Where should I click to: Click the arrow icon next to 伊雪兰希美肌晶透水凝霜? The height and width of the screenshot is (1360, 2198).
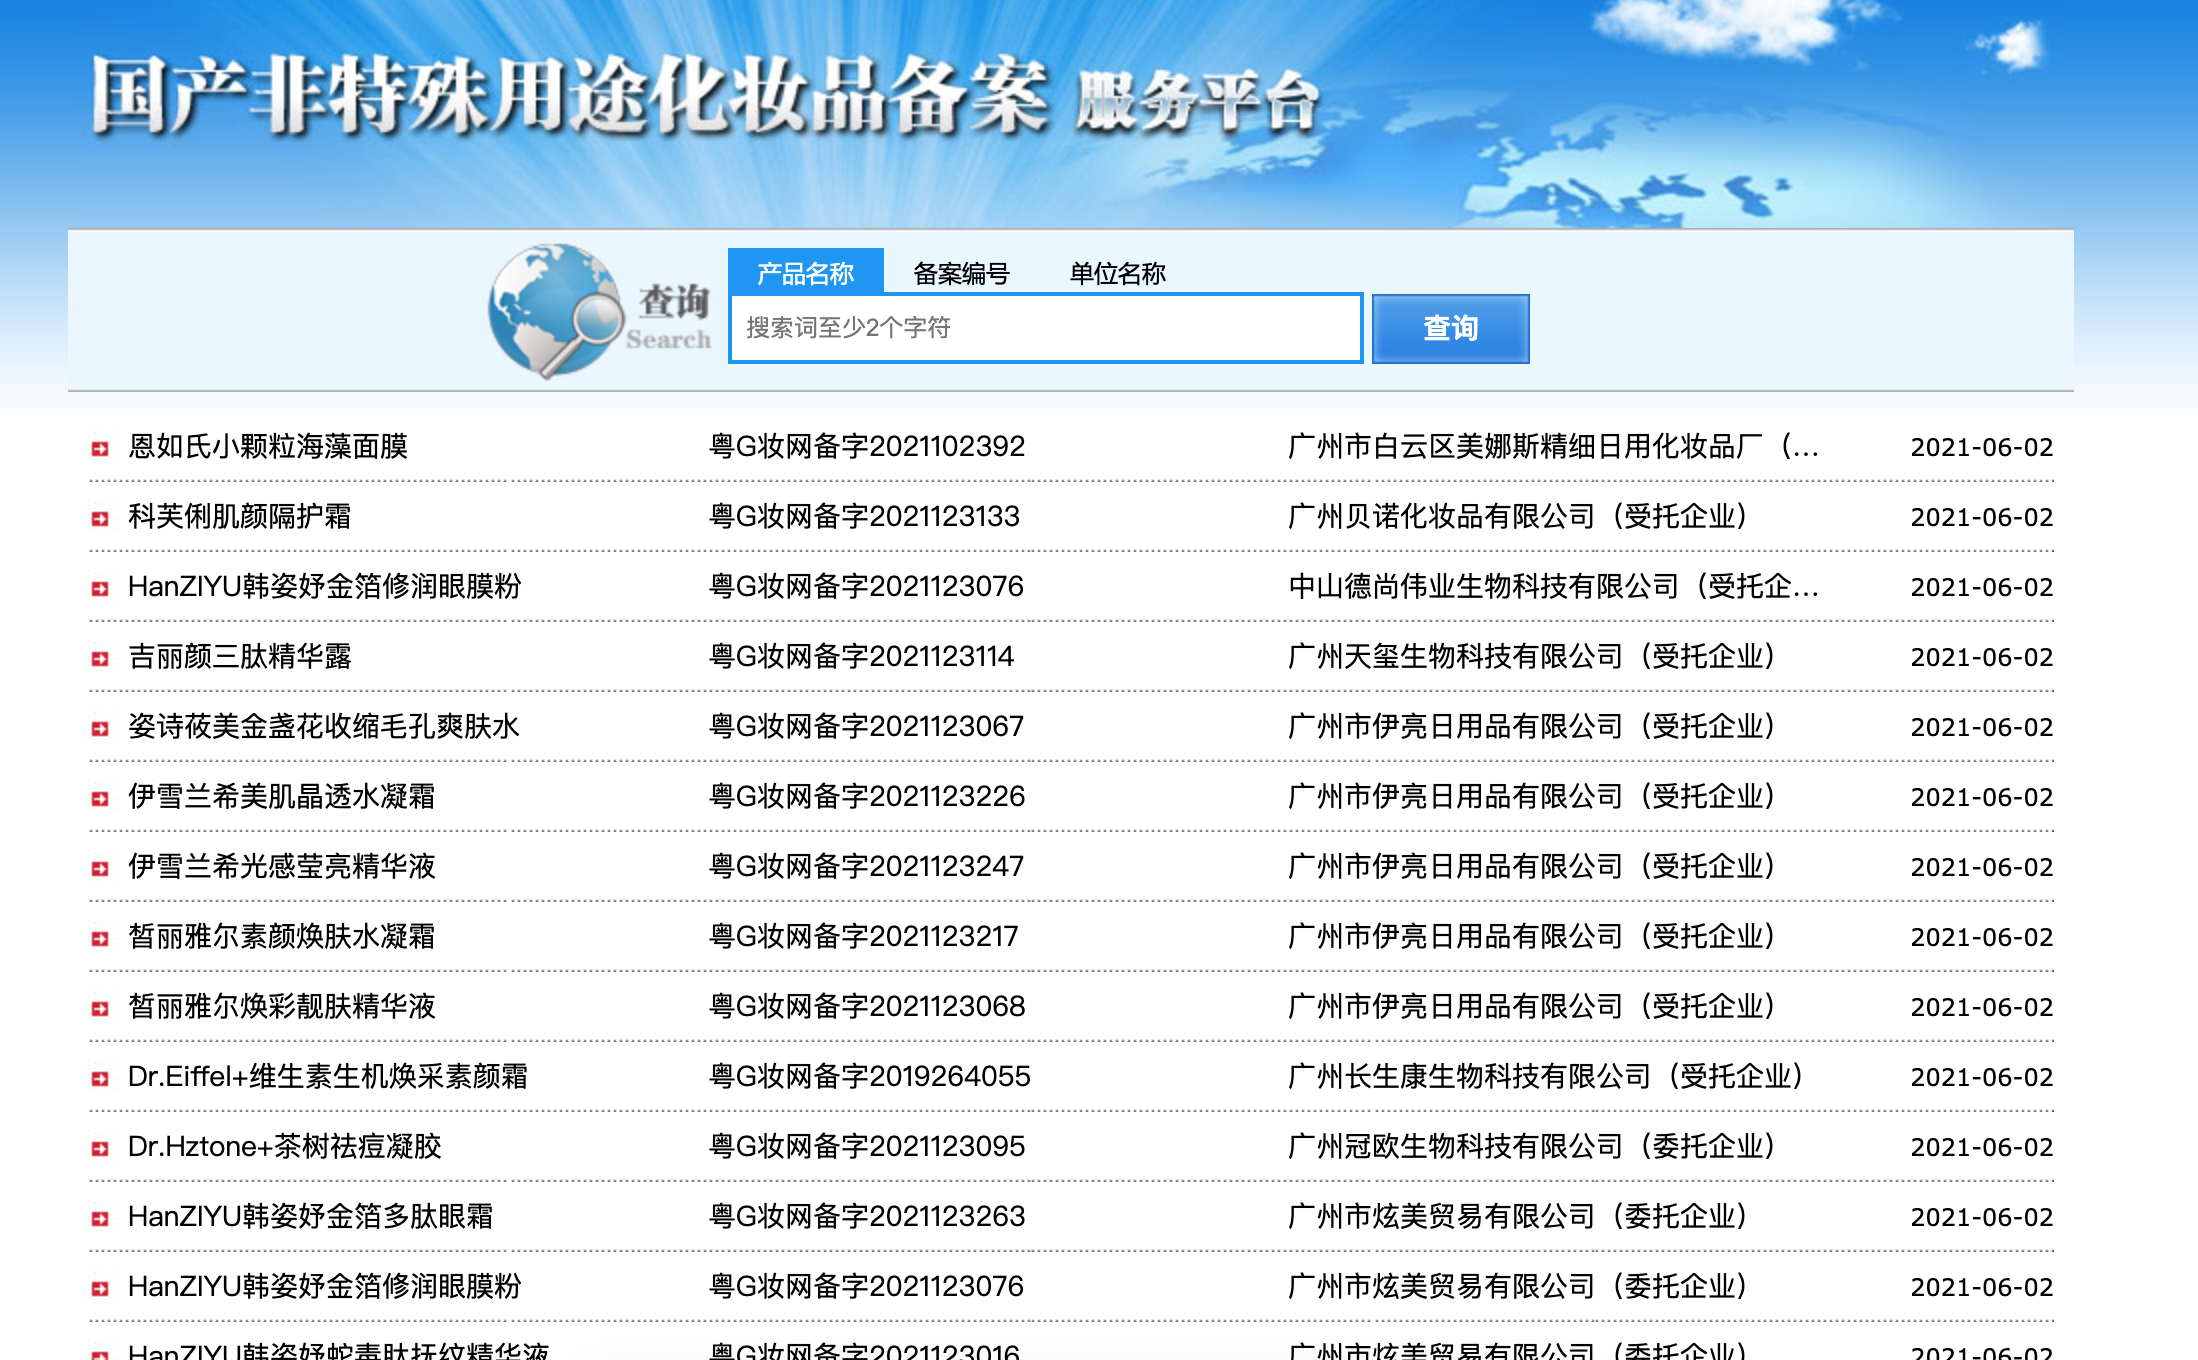[99, 798]
